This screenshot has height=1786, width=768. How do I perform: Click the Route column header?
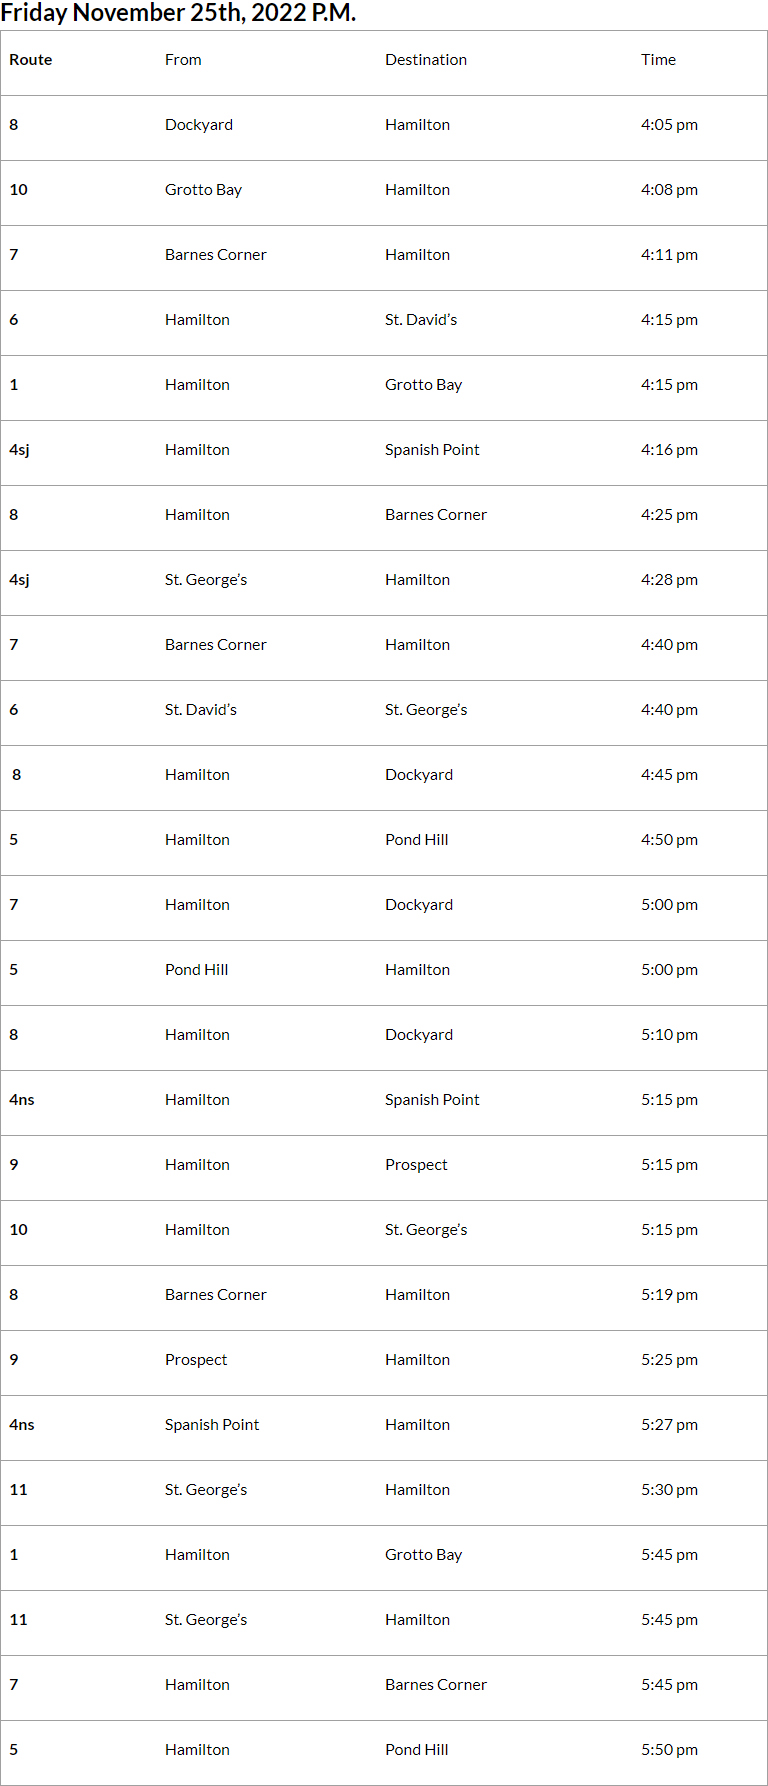[x=31, y=60]
